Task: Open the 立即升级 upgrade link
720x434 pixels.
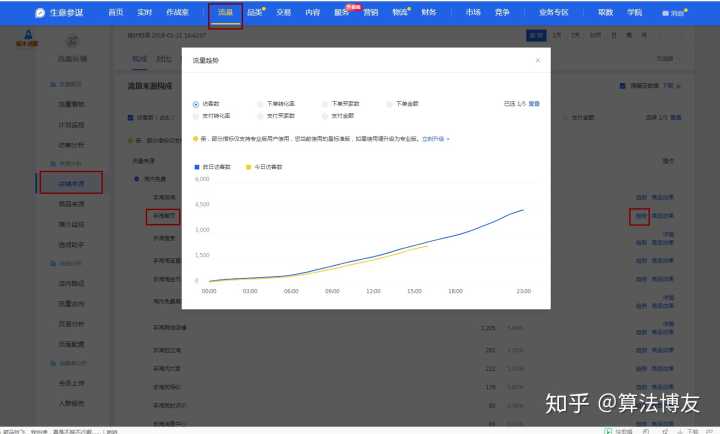Action: click(434, 139)
